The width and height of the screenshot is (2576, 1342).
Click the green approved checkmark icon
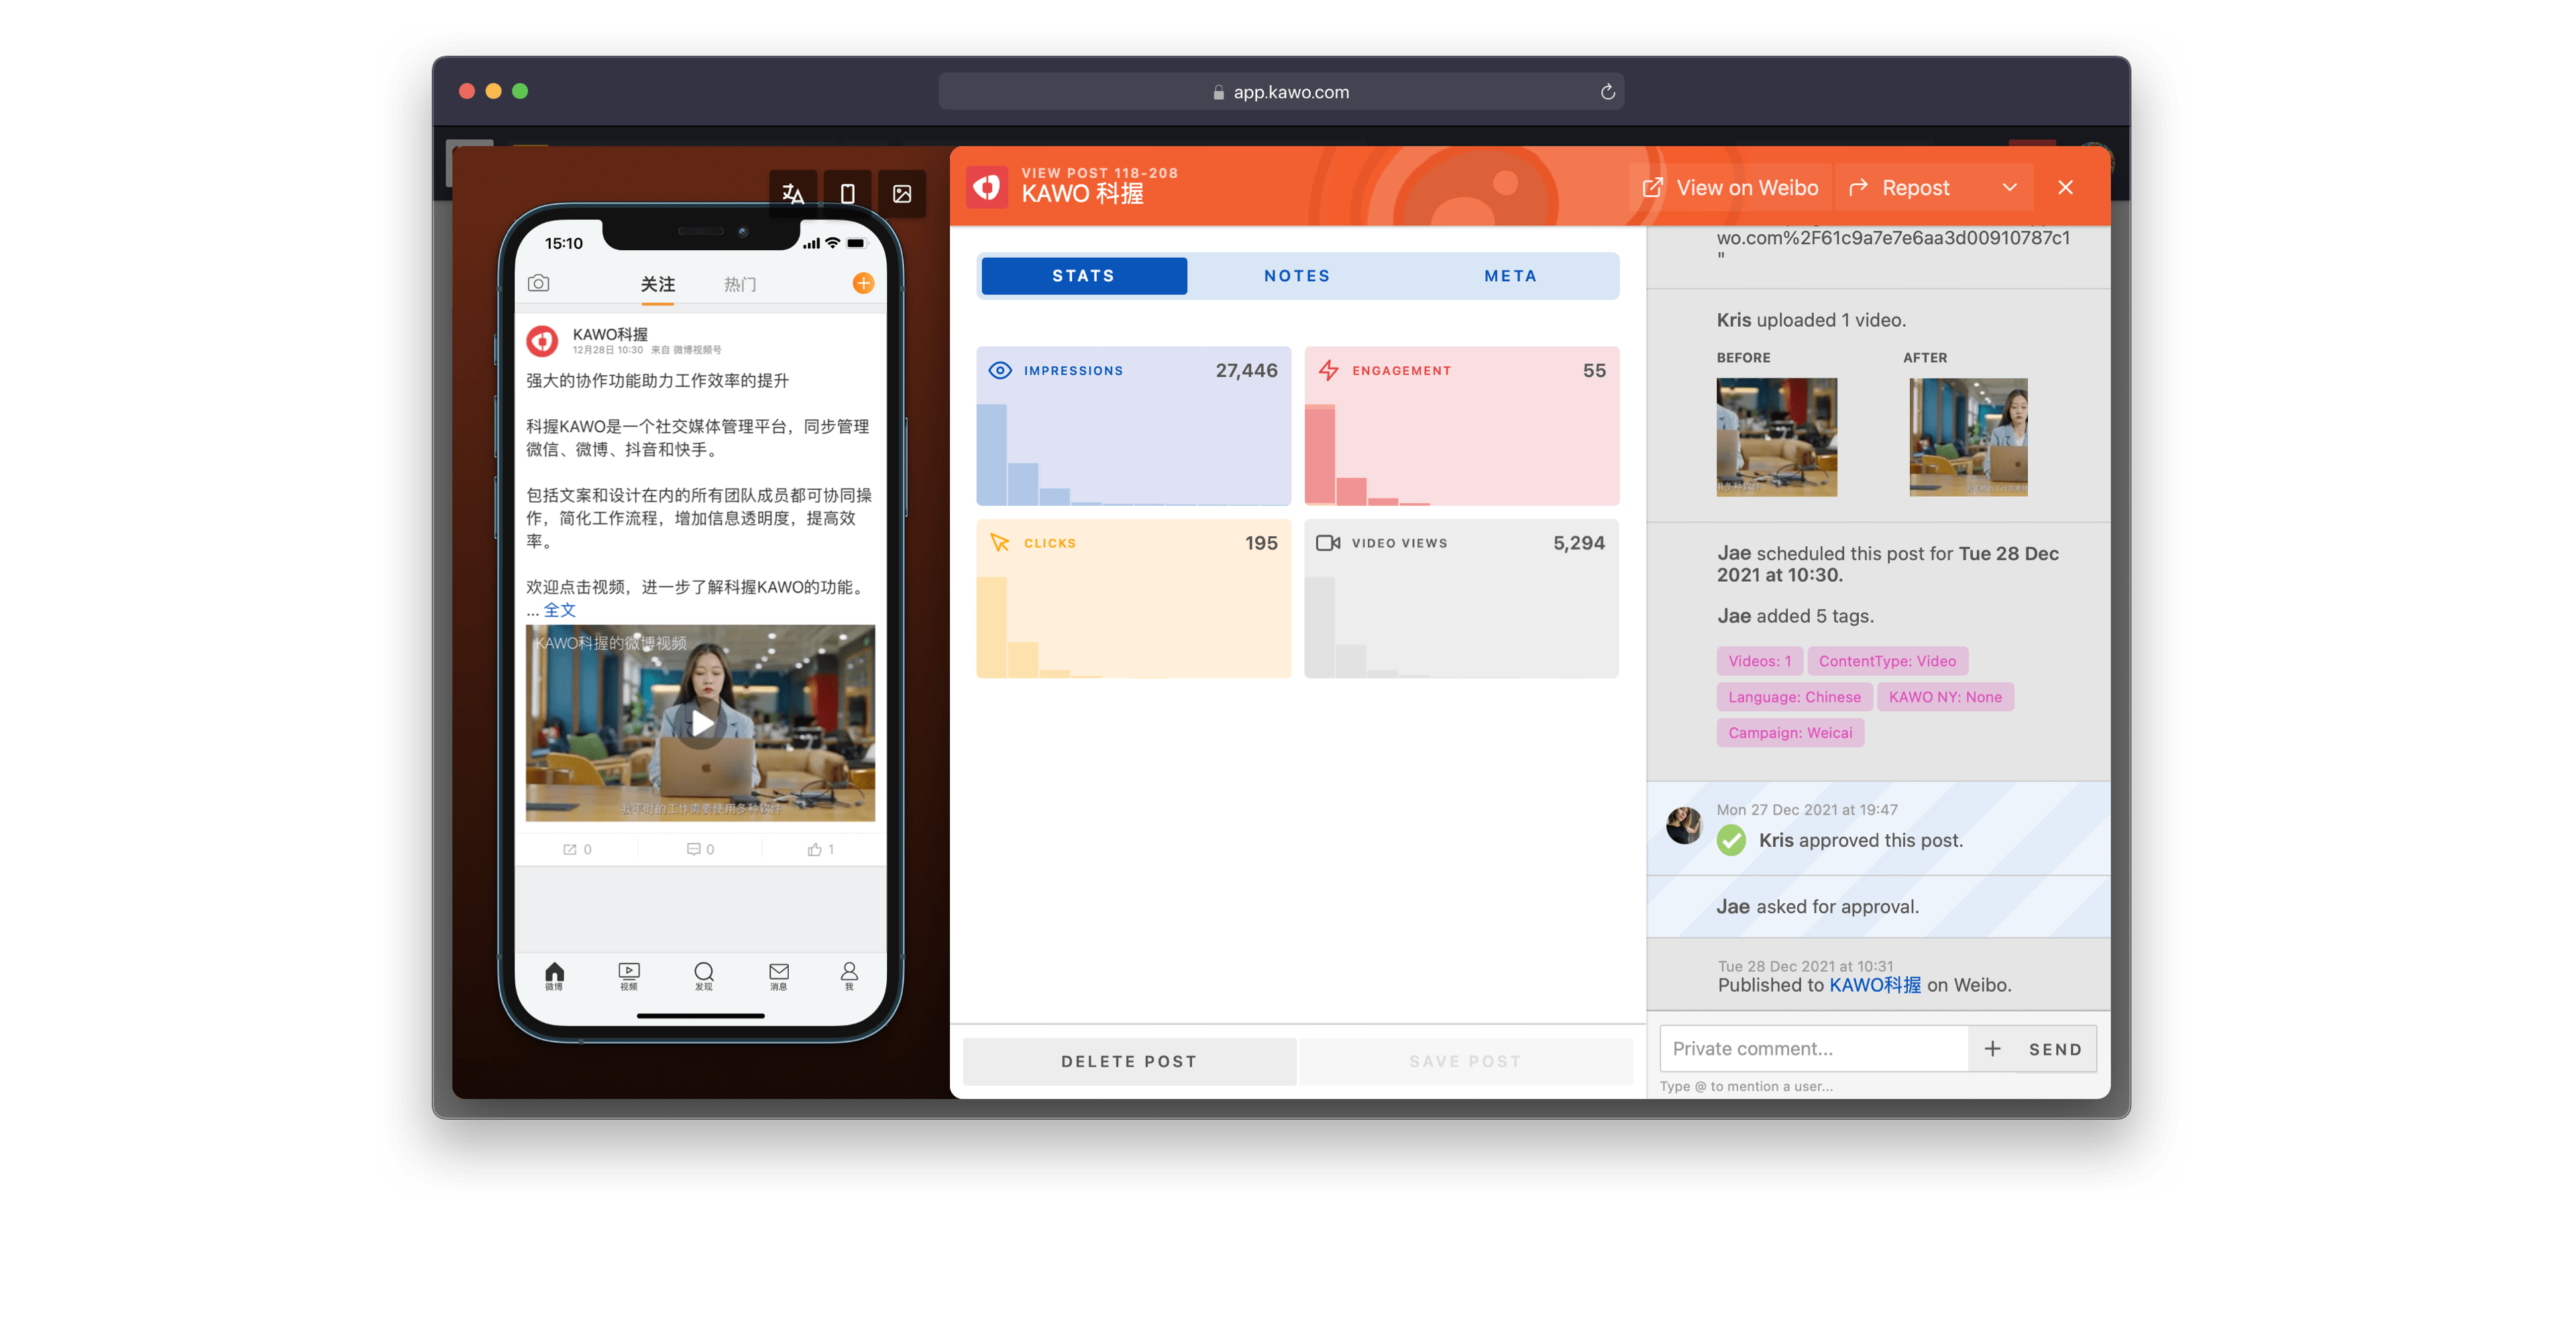(x=1731, y=840)
